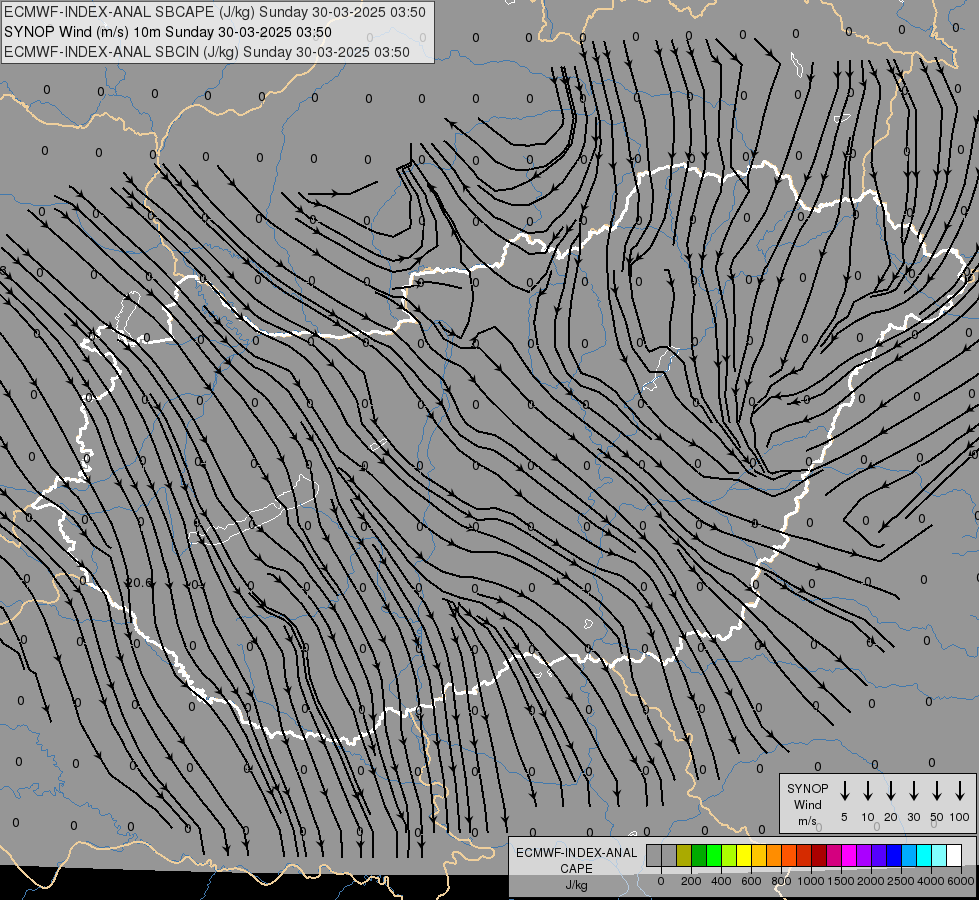Click the '5' speed label under wind arrow
The image size is (979, 900).
point(844,817)
